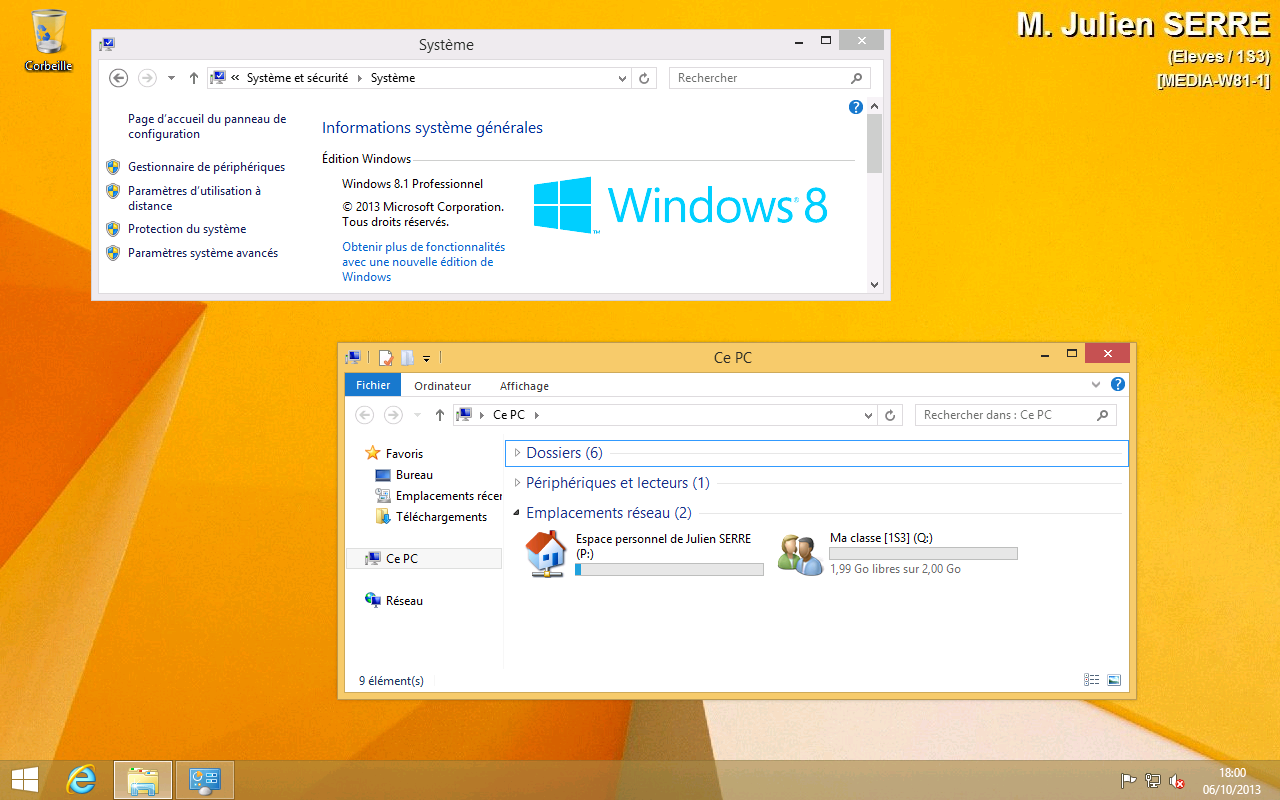Open Paramètres d'utilisation à distance

(x=194, y=198)
